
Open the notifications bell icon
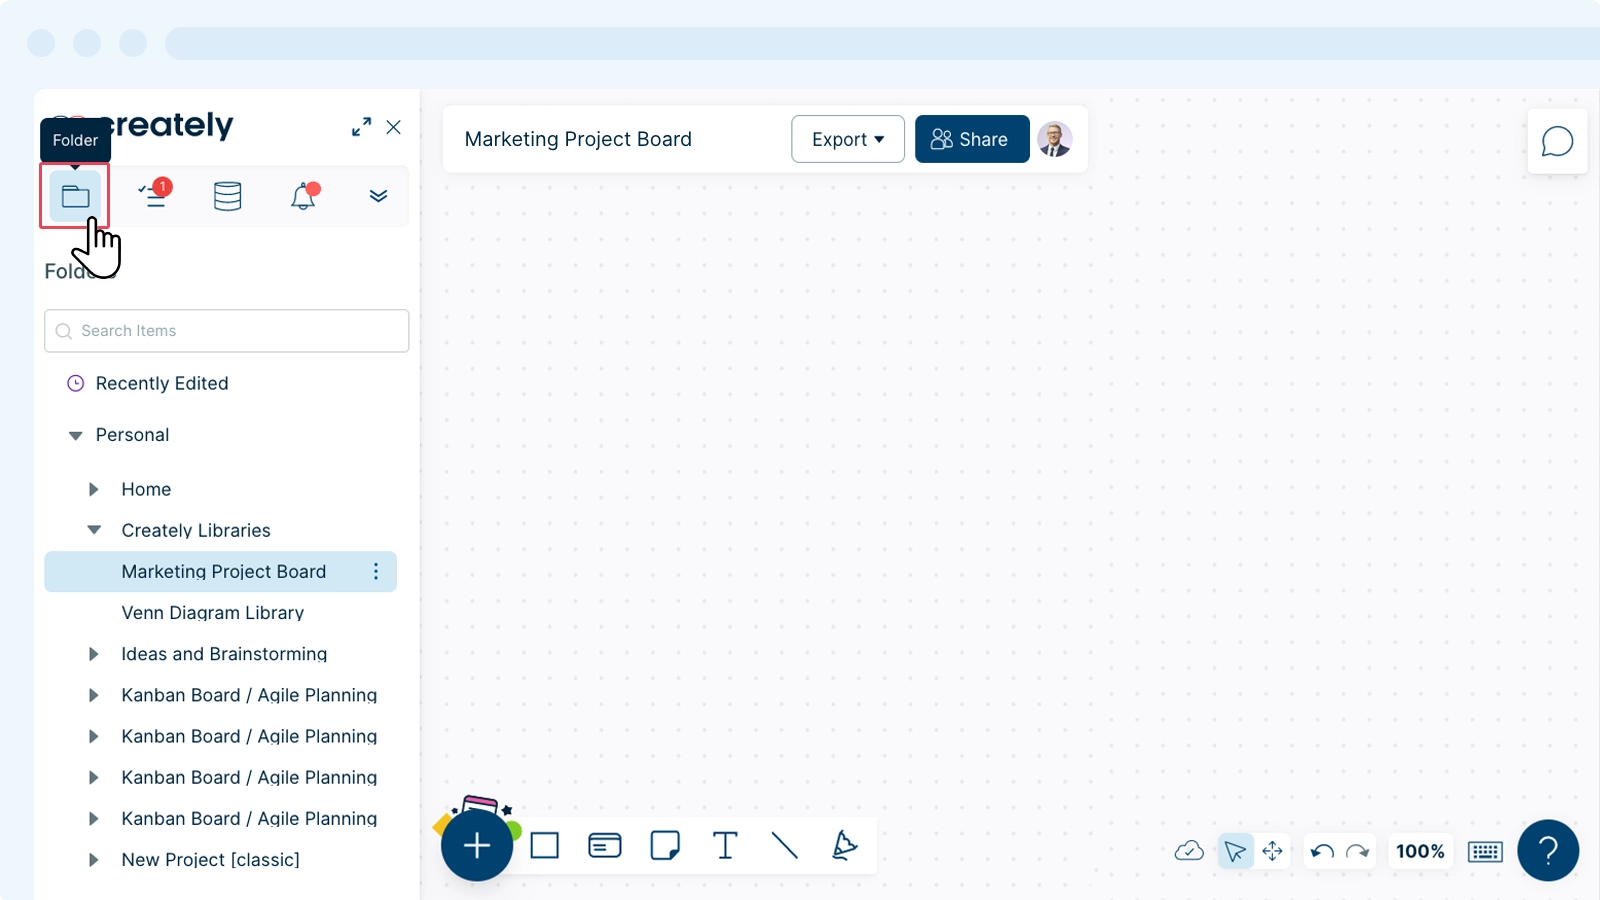pyautogui.click(x=304, y=195)
